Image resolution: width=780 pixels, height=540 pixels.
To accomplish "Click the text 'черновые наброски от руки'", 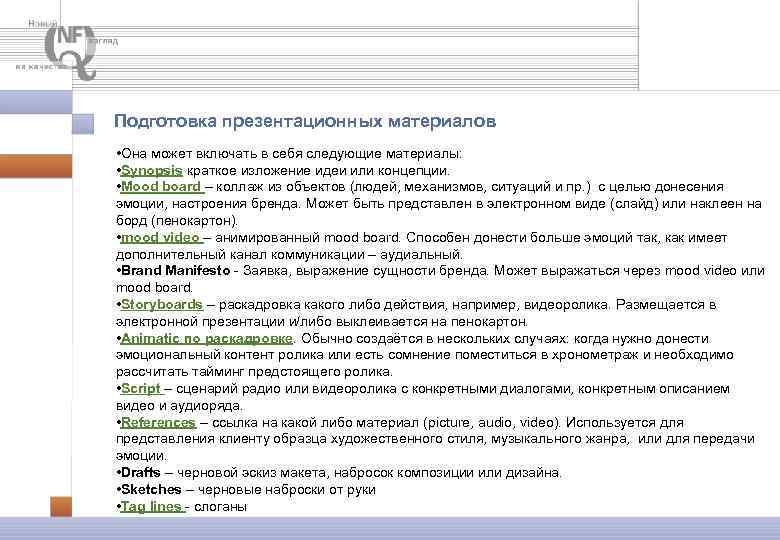I will (x=287, y=490).
